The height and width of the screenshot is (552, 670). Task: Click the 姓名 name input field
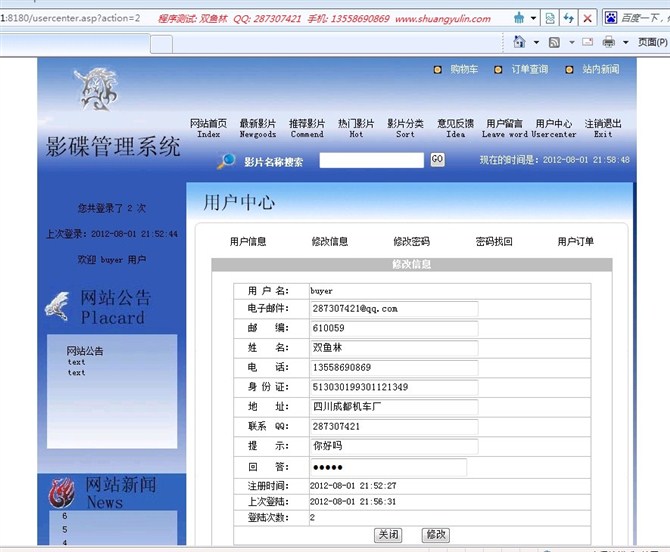(394, 348)
